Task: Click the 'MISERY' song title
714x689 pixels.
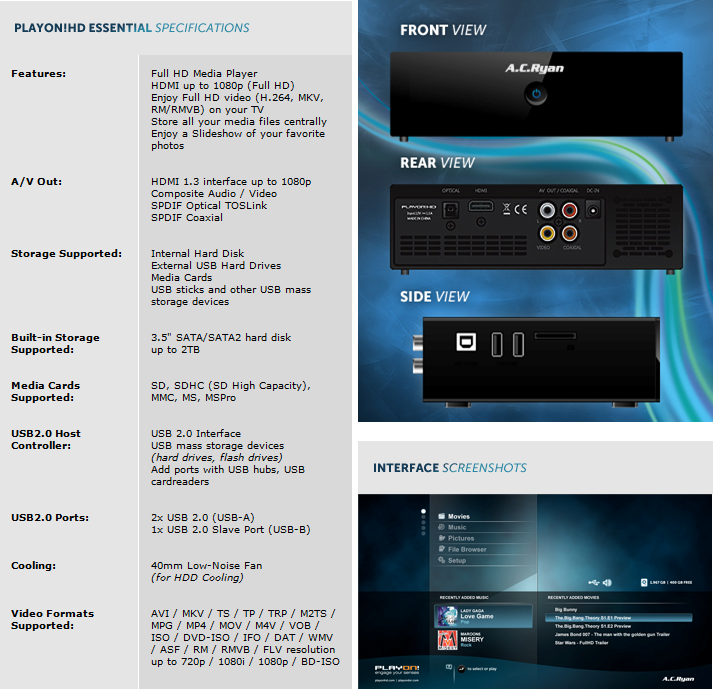Action: click(x=472, y=639)
